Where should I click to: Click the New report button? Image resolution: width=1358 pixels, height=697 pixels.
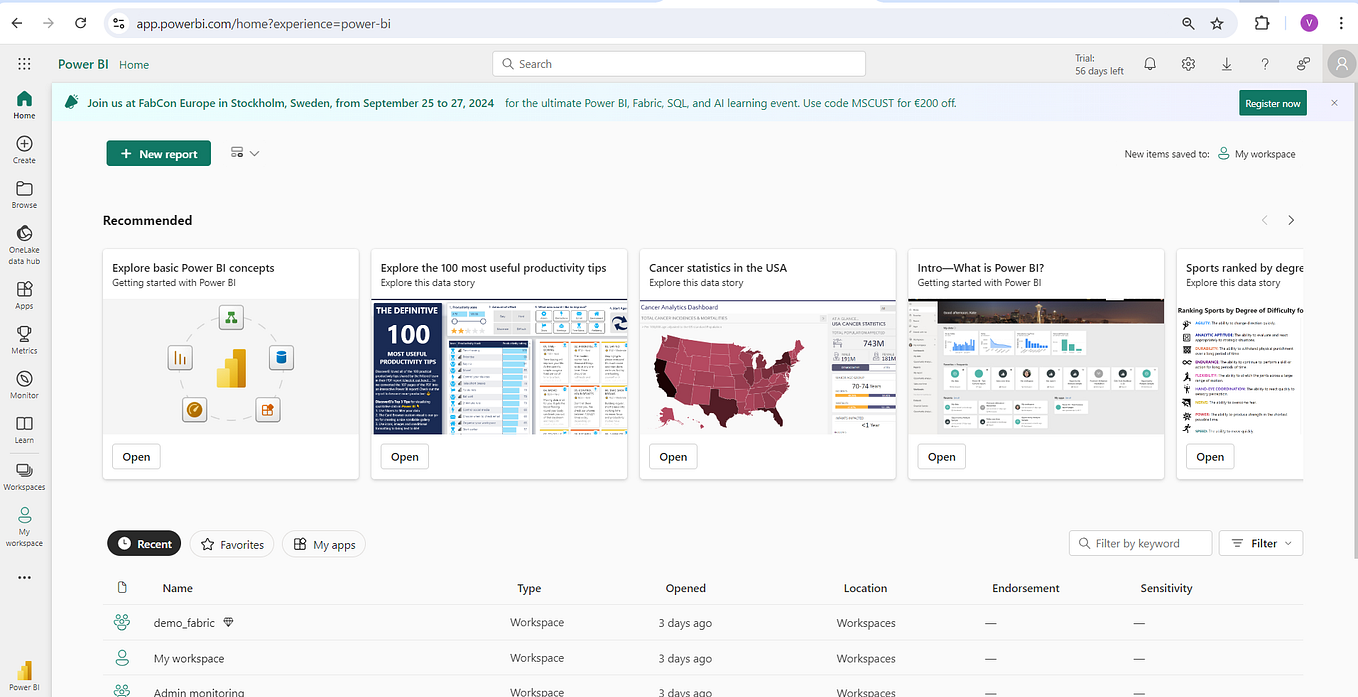158,153
